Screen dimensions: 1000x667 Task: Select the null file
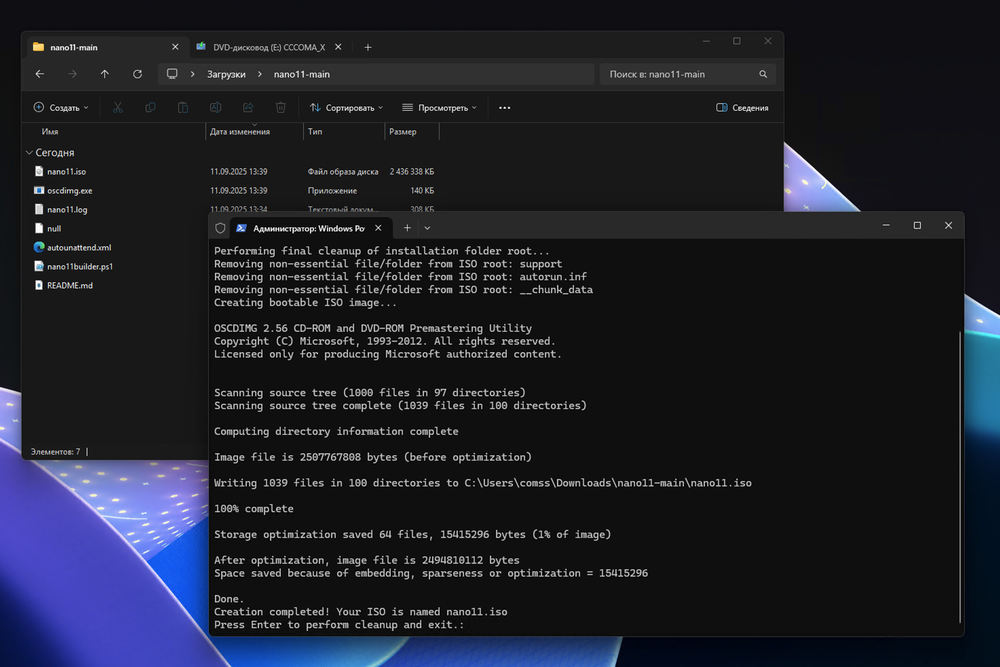54,228
